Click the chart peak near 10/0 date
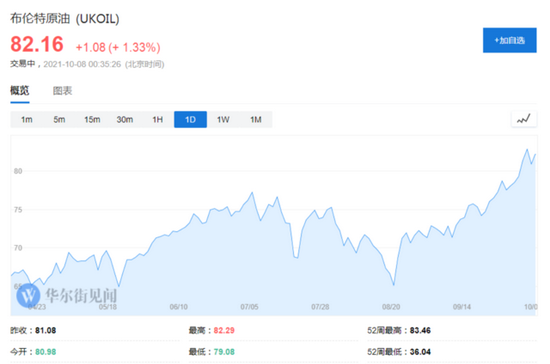The height and width of the screenshot is (364, 550). point(527,150)
